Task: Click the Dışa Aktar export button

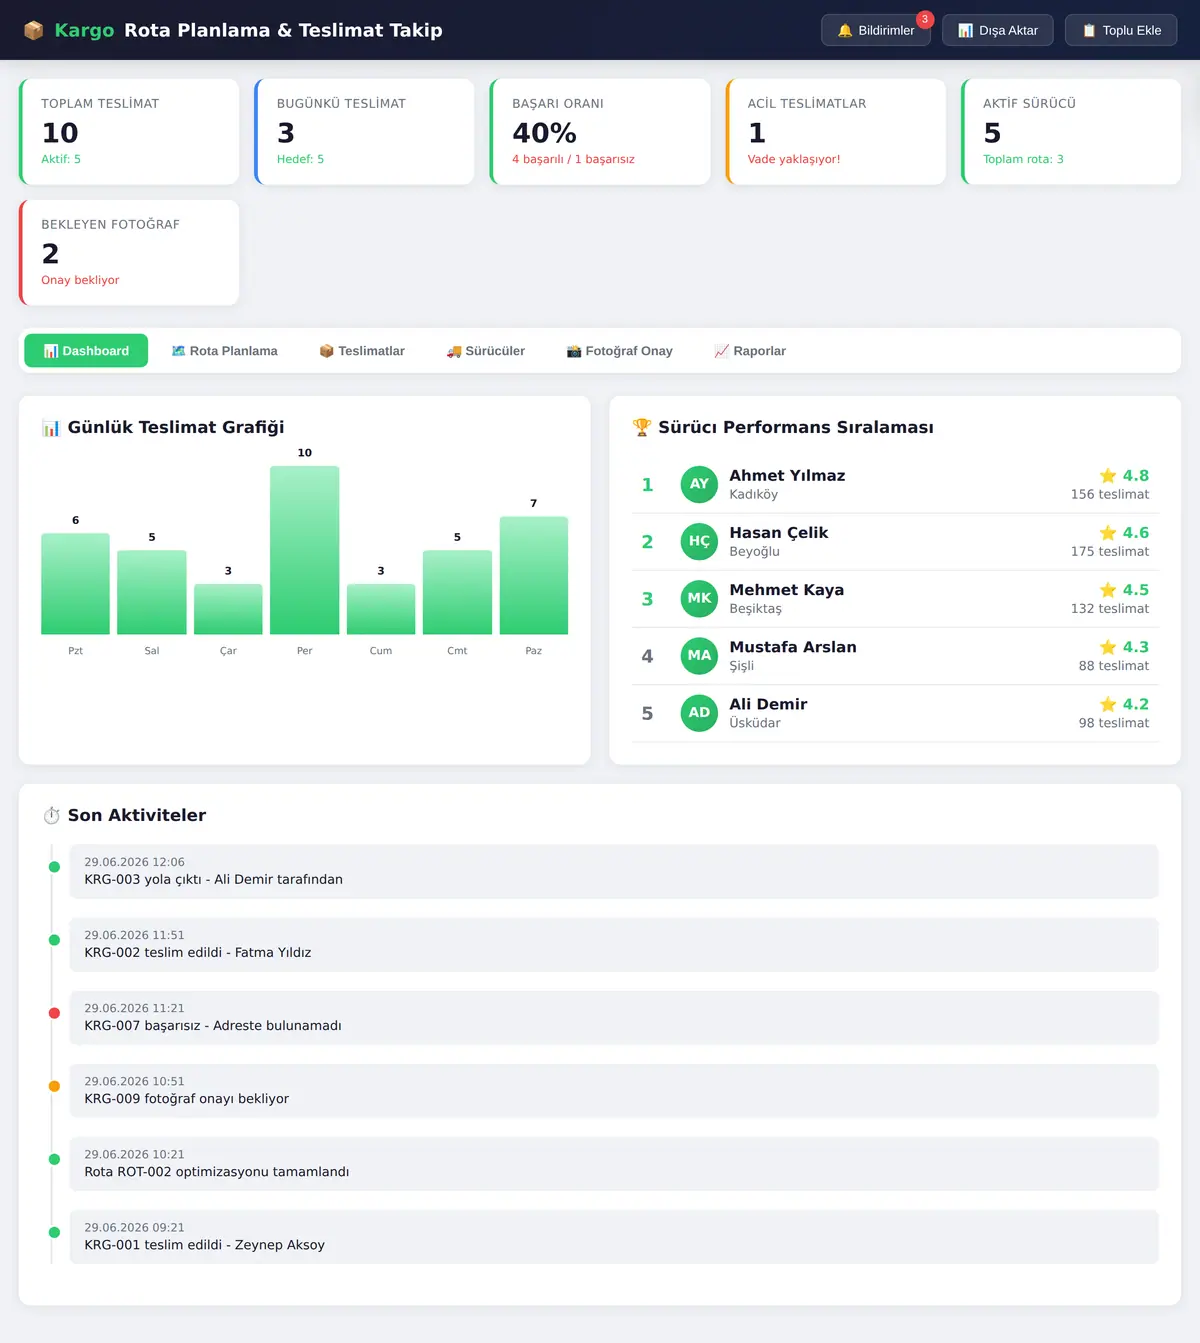Action: coord(998,30)
